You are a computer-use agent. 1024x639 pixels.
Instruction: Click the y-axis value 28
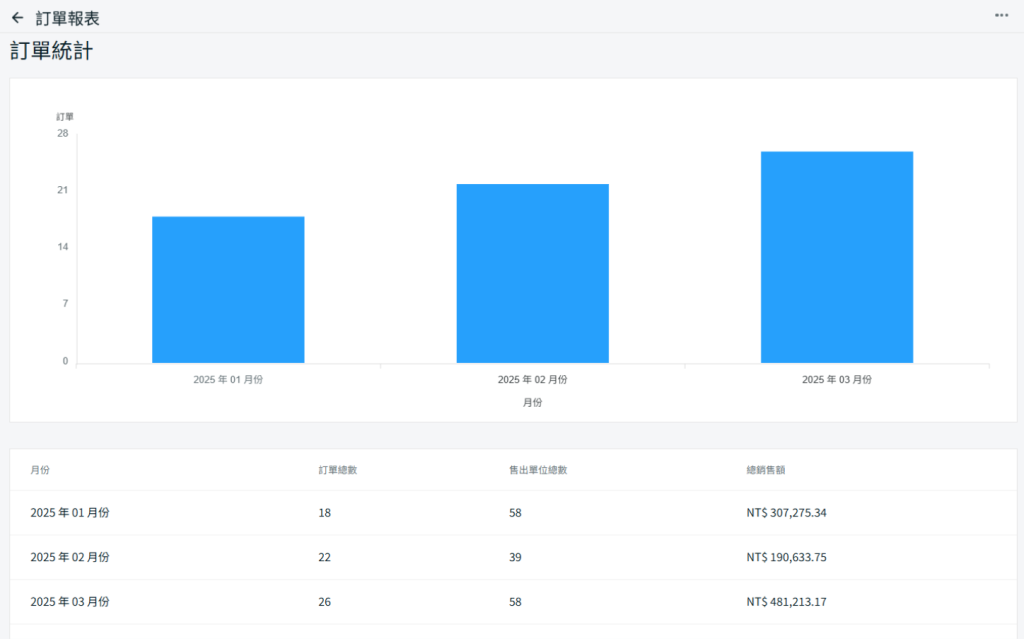(63, 133)
